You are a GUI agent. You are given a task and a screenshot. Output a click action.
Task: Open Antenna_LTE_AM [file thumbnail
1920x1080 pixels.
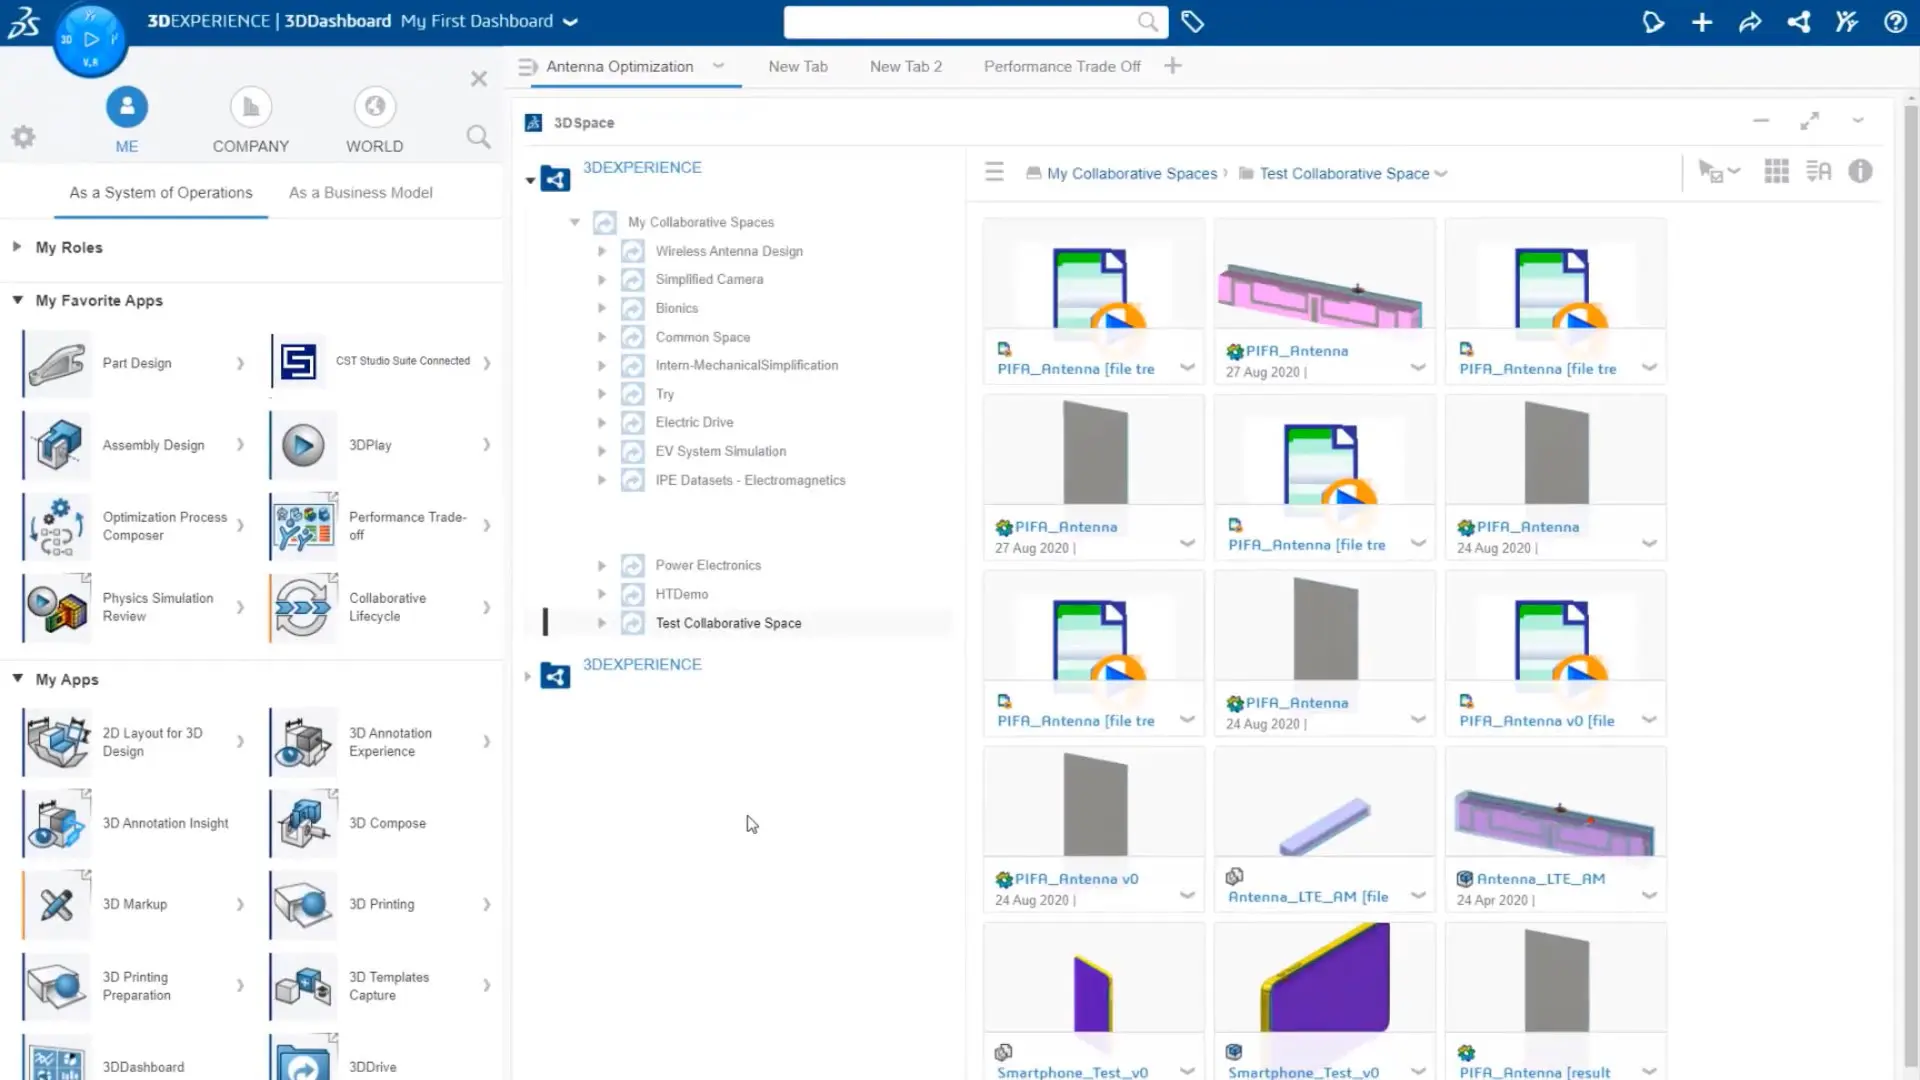(x=1324, y=802)
